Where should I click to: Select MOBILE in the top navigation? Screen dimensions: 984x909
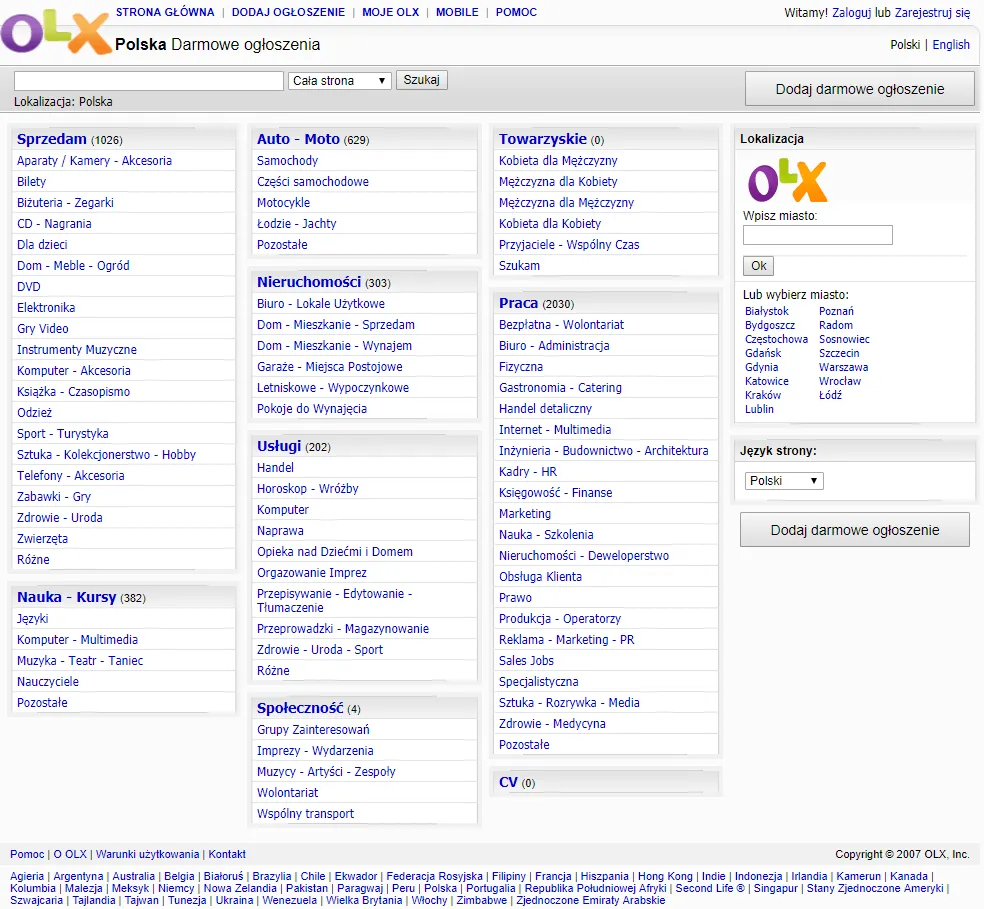[x=457, y=12]
